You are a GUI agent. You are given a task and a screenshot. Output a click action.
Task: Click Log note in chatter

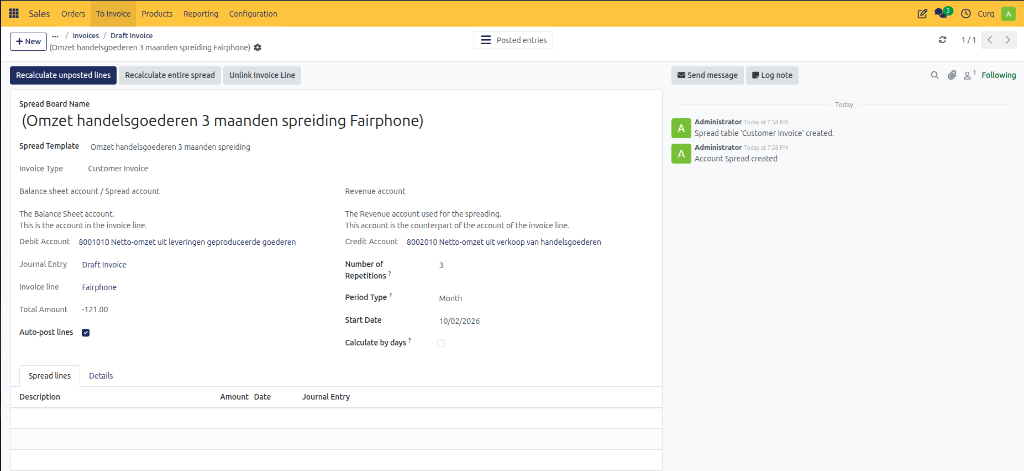coord(772,75)
